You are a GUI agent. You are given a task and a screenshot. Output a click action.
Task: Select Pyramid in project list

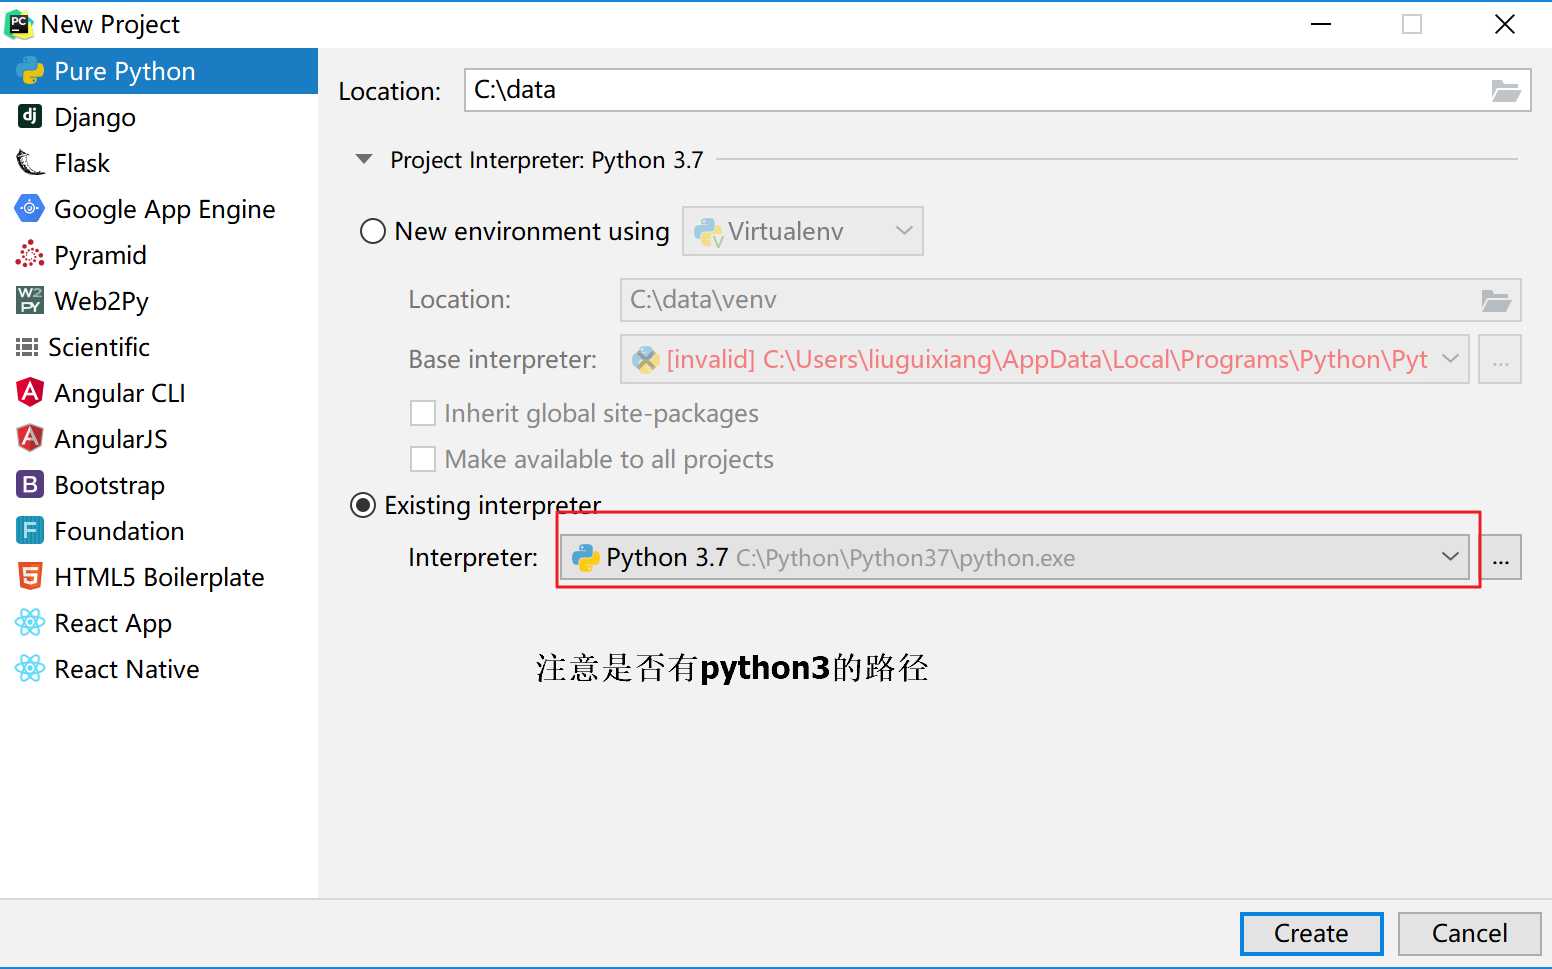(x=159, y=255)
